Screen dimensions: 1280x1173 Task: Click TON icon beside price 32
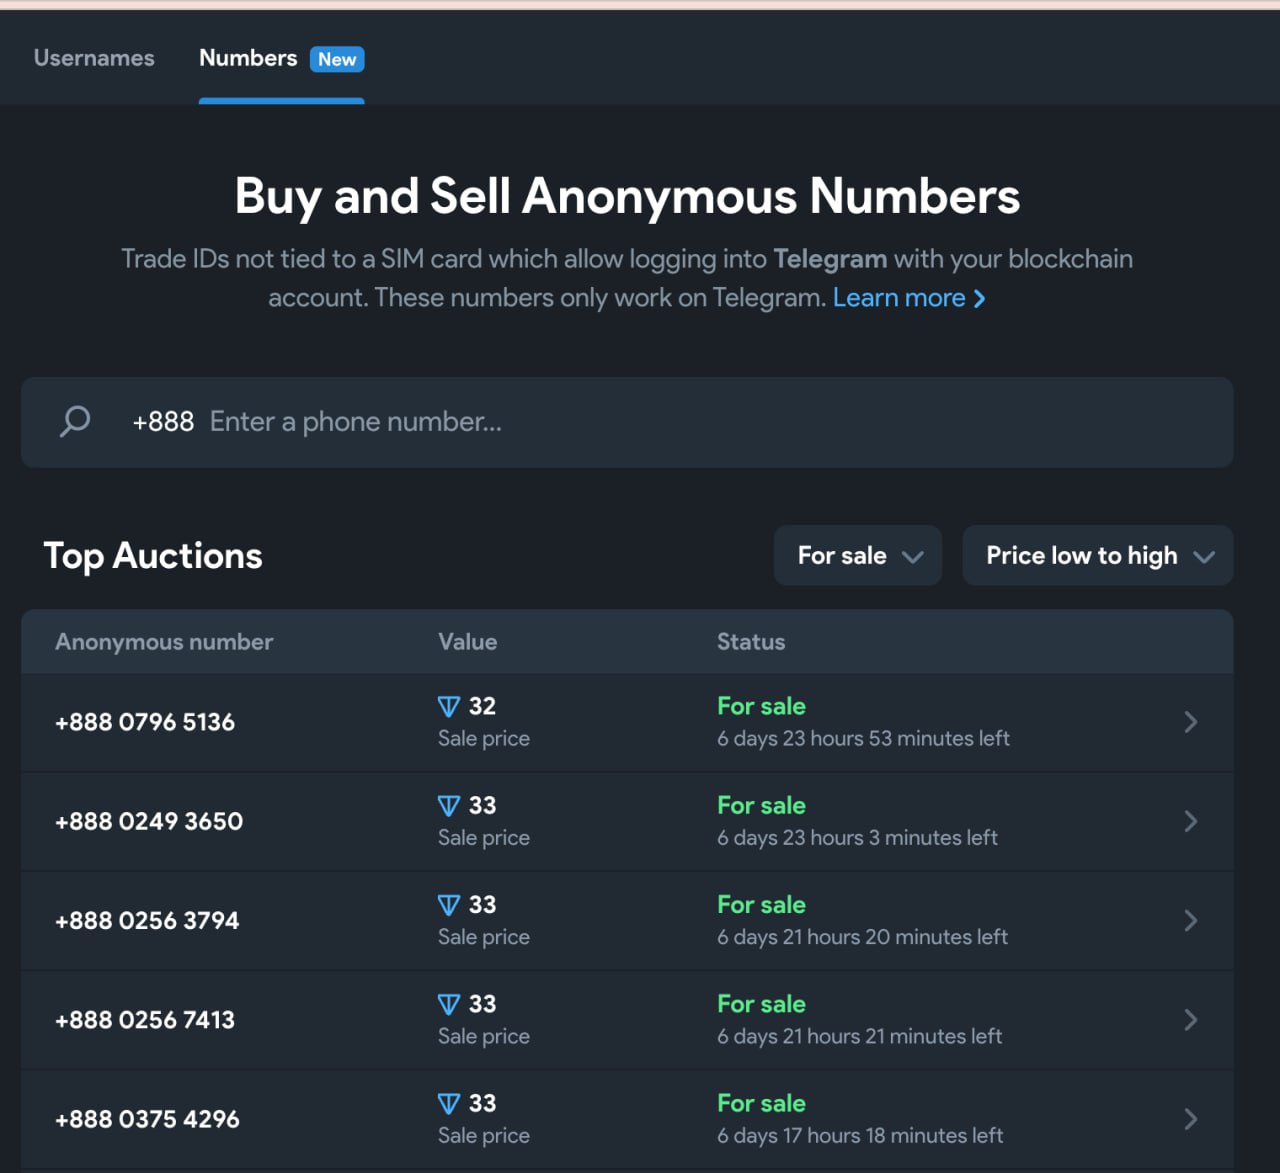click(449, 707)
